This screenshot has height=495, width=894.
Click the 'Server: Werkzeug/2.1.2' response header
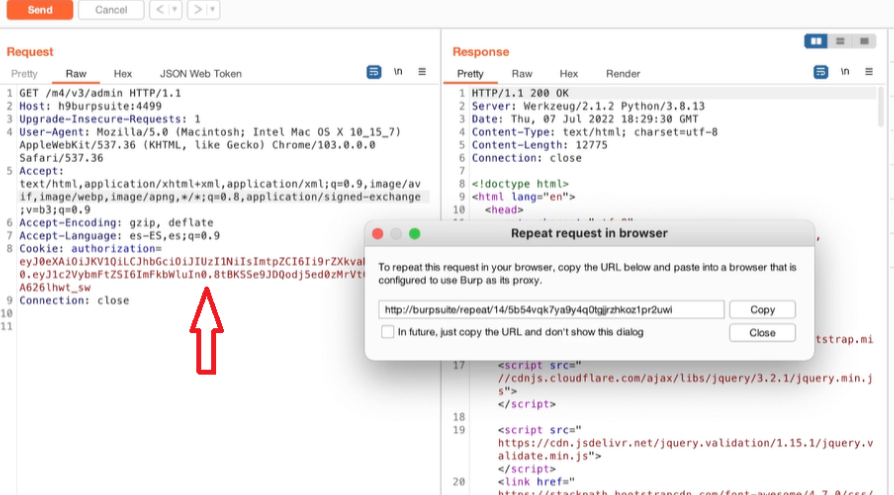click(588, 106)
